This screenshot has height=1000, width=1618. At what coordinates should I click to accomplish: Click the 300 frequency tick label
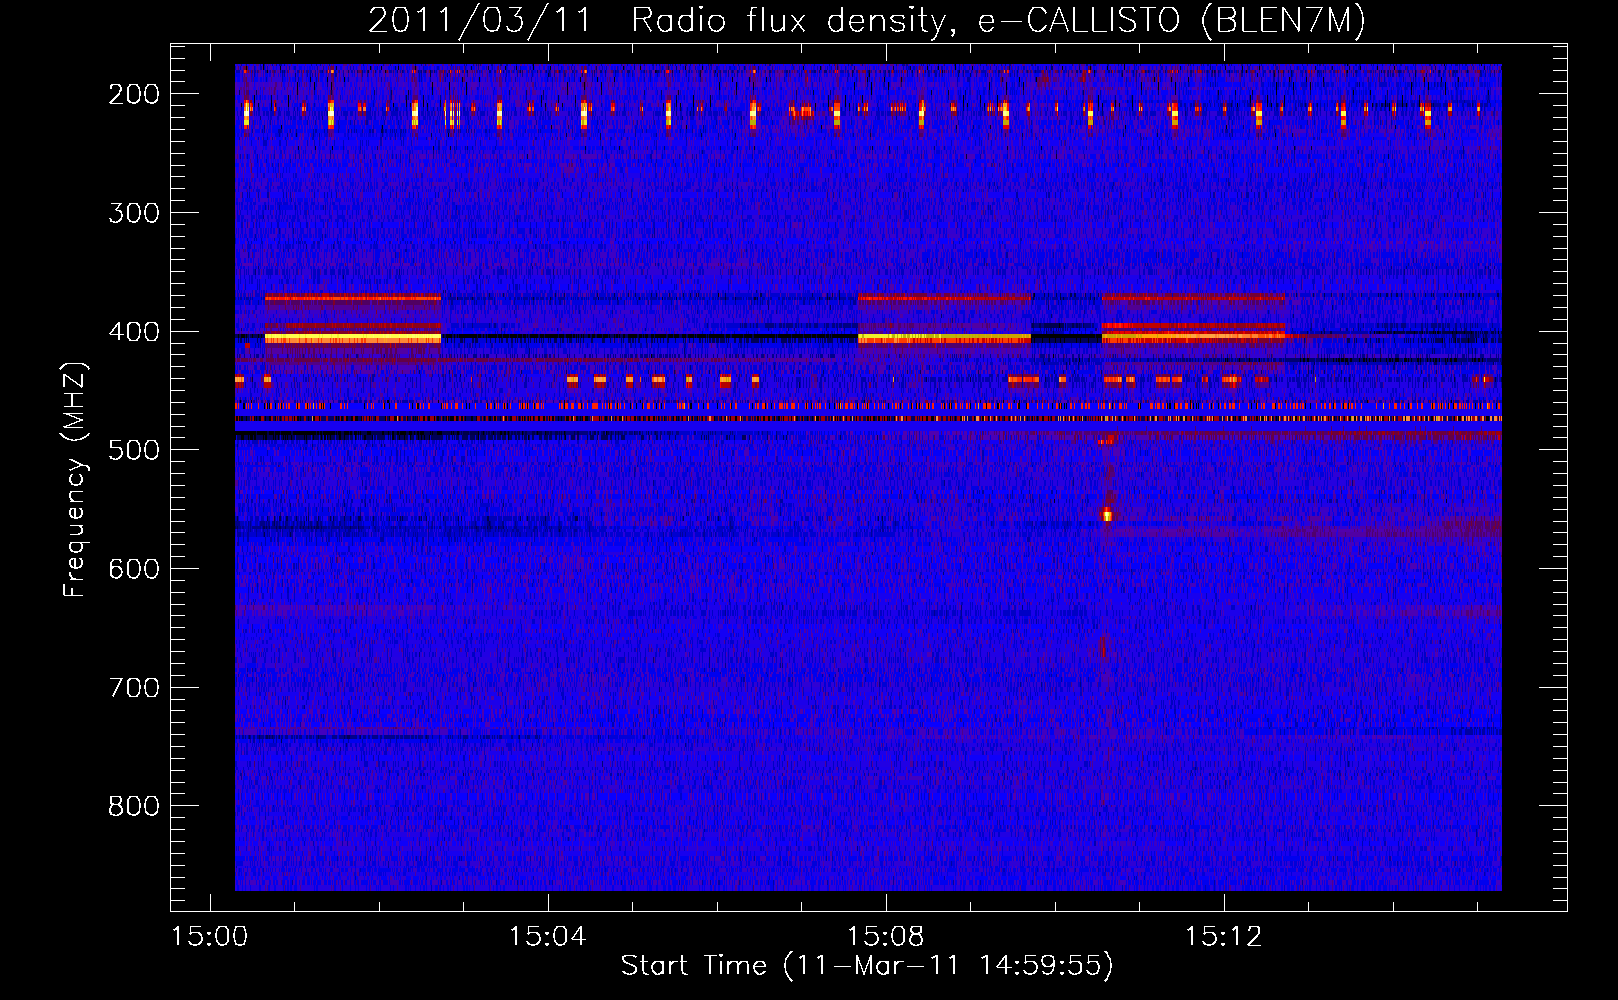134,213
